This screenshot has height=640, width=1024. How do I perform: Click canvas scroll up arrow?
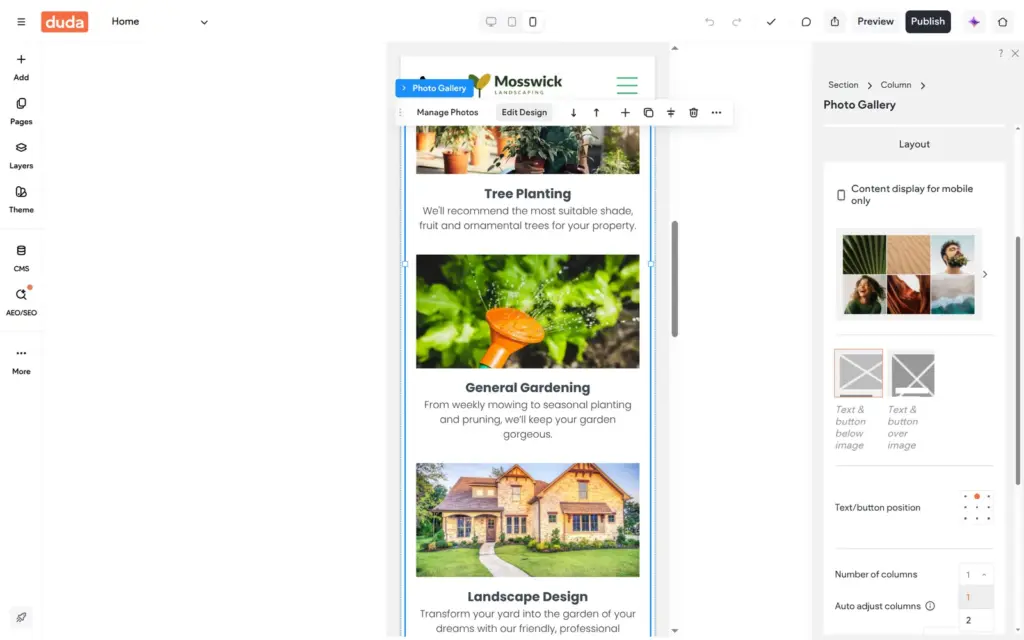[675, 48]
